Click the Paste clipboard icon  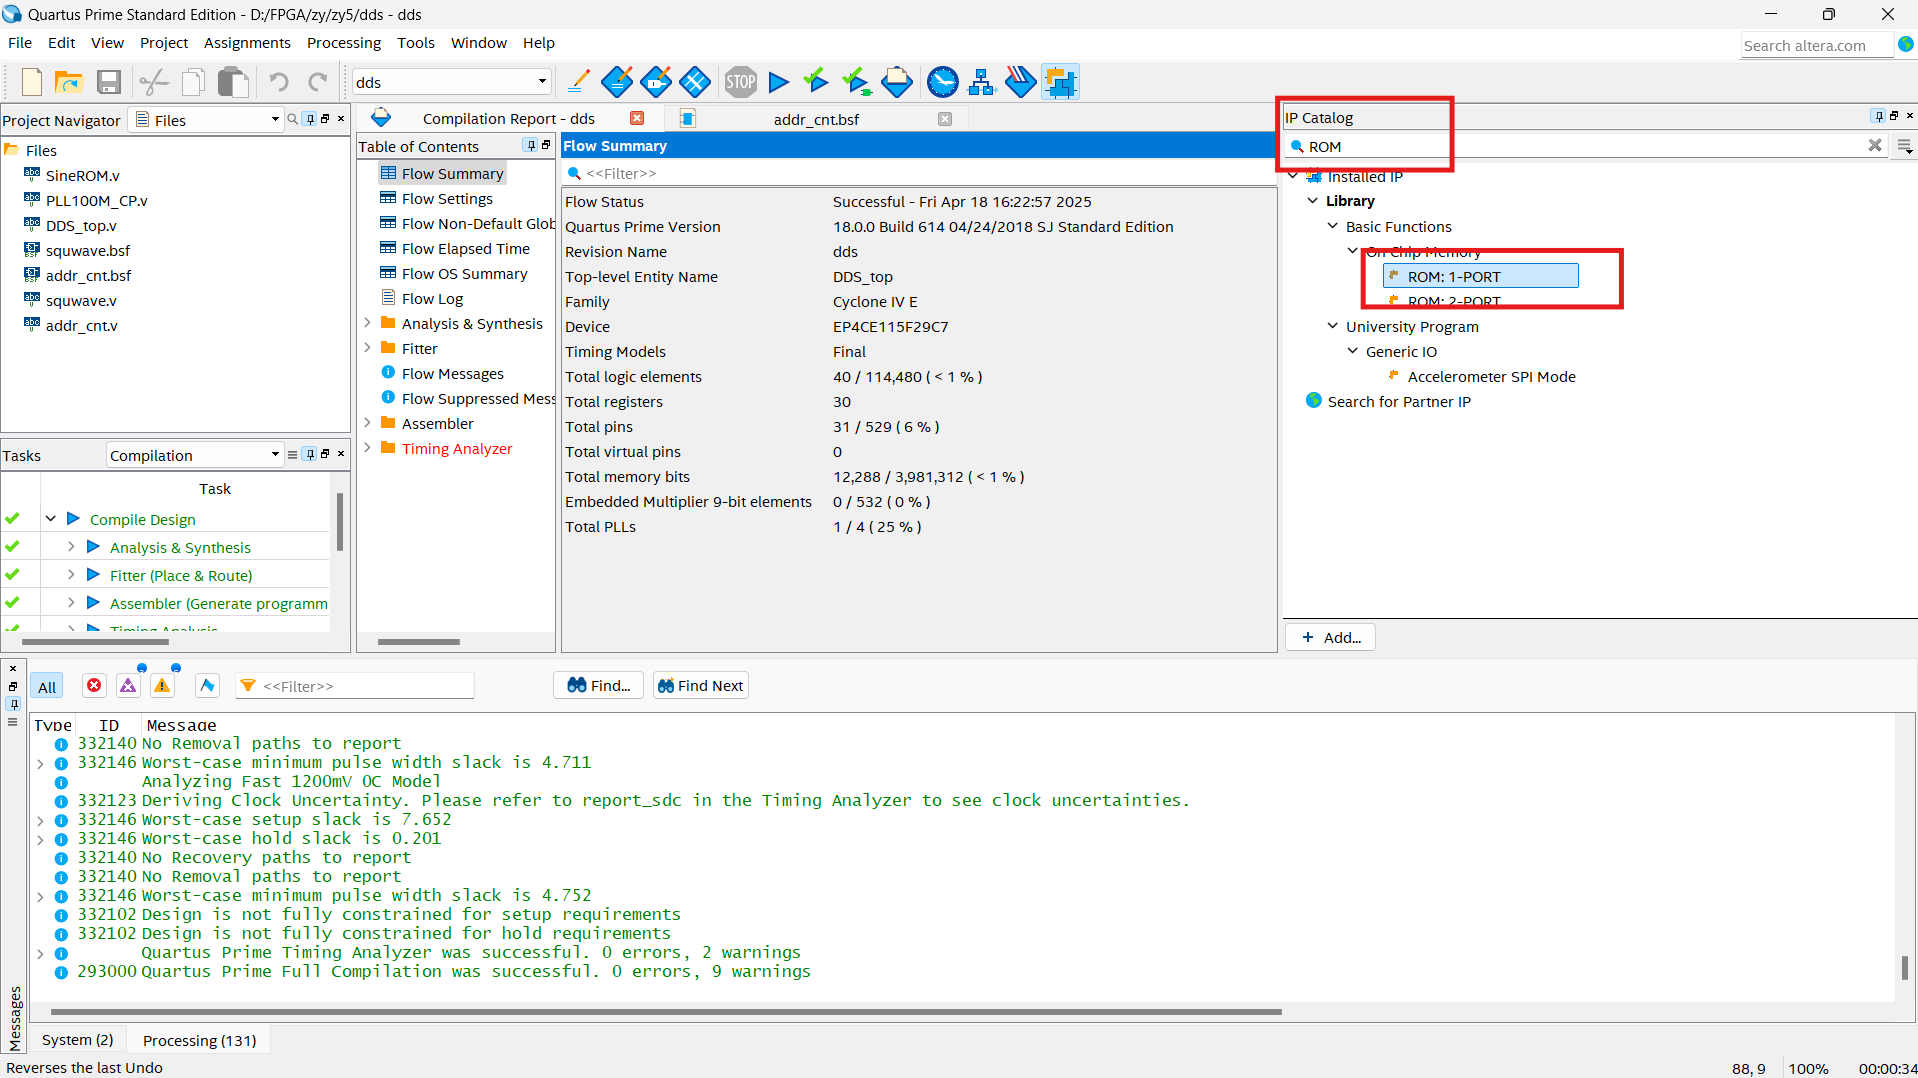[x=233, y=82]
